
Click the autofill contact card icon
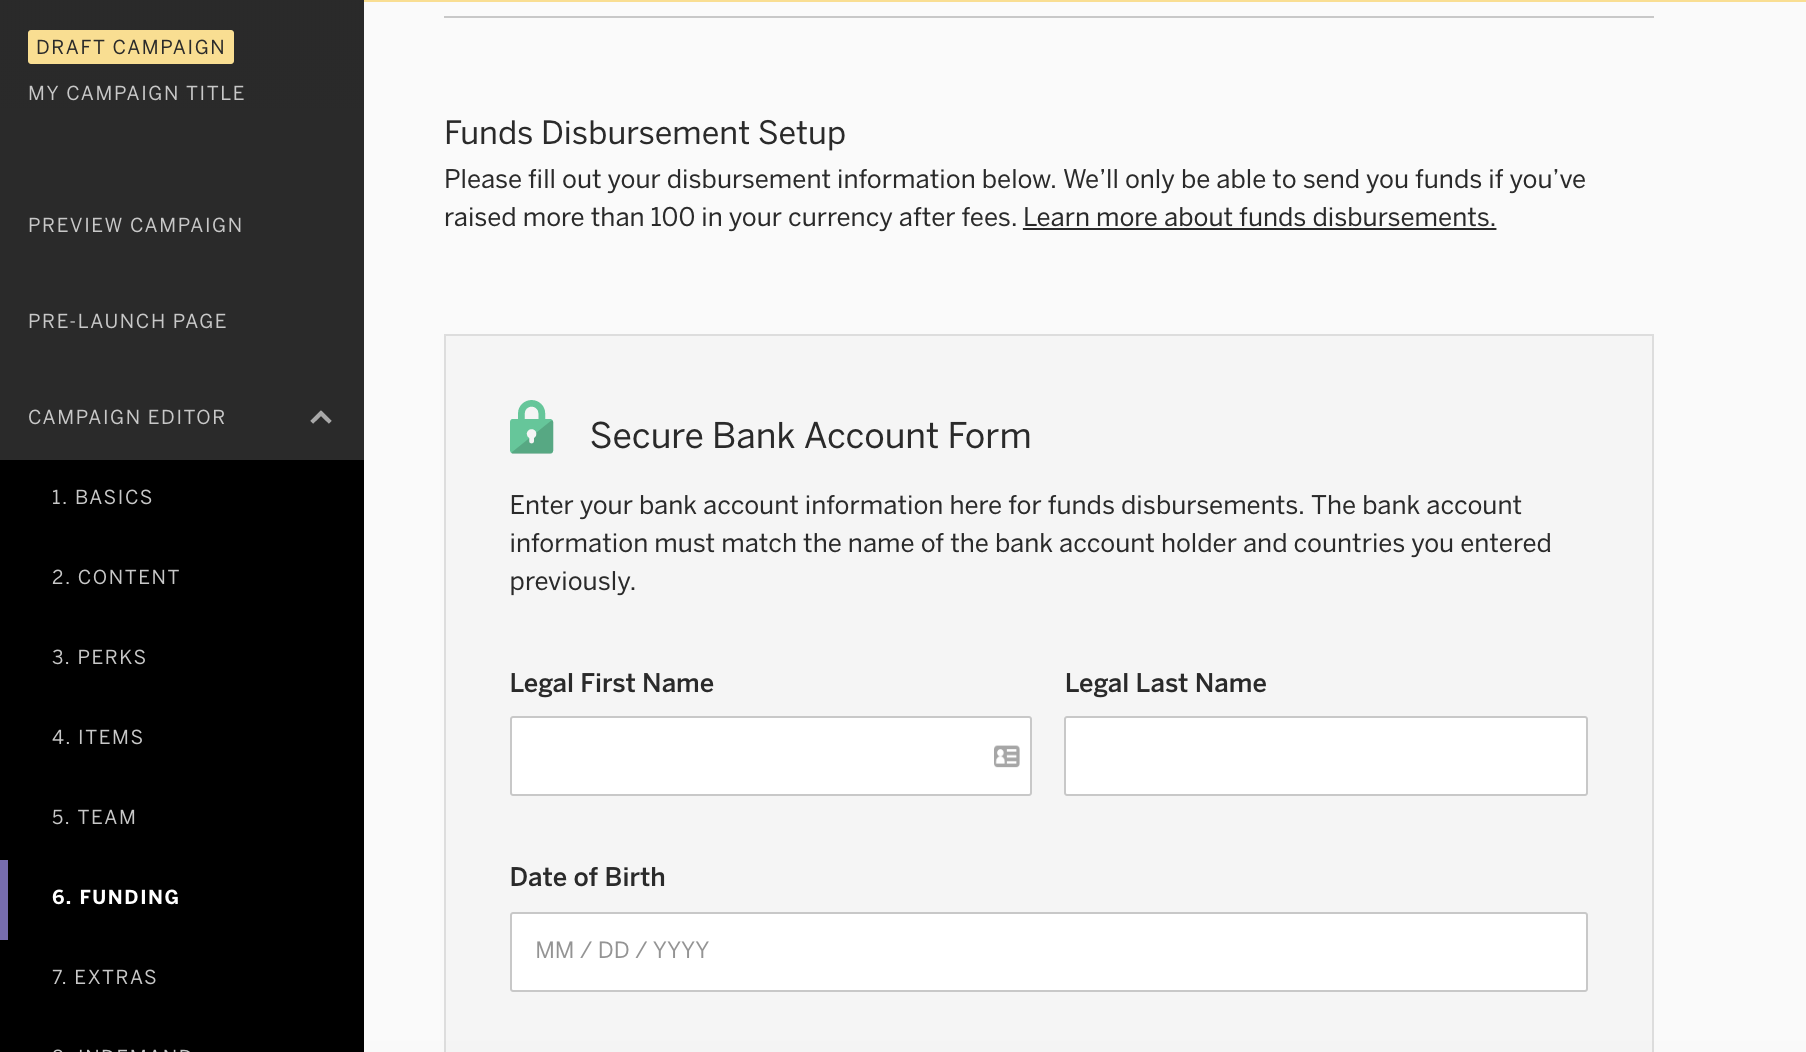[x=1006, y=756]
